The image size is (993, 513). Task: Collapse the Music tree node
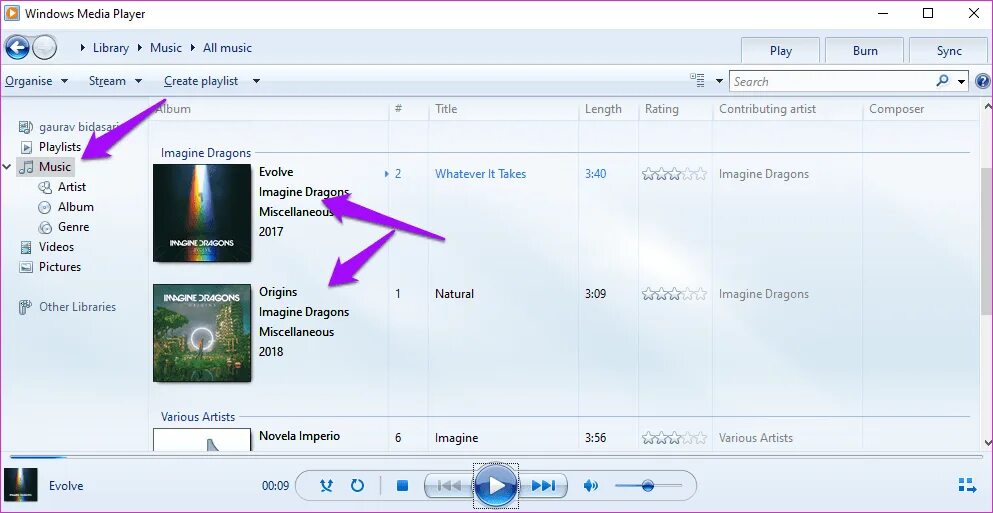pos(7,167)
